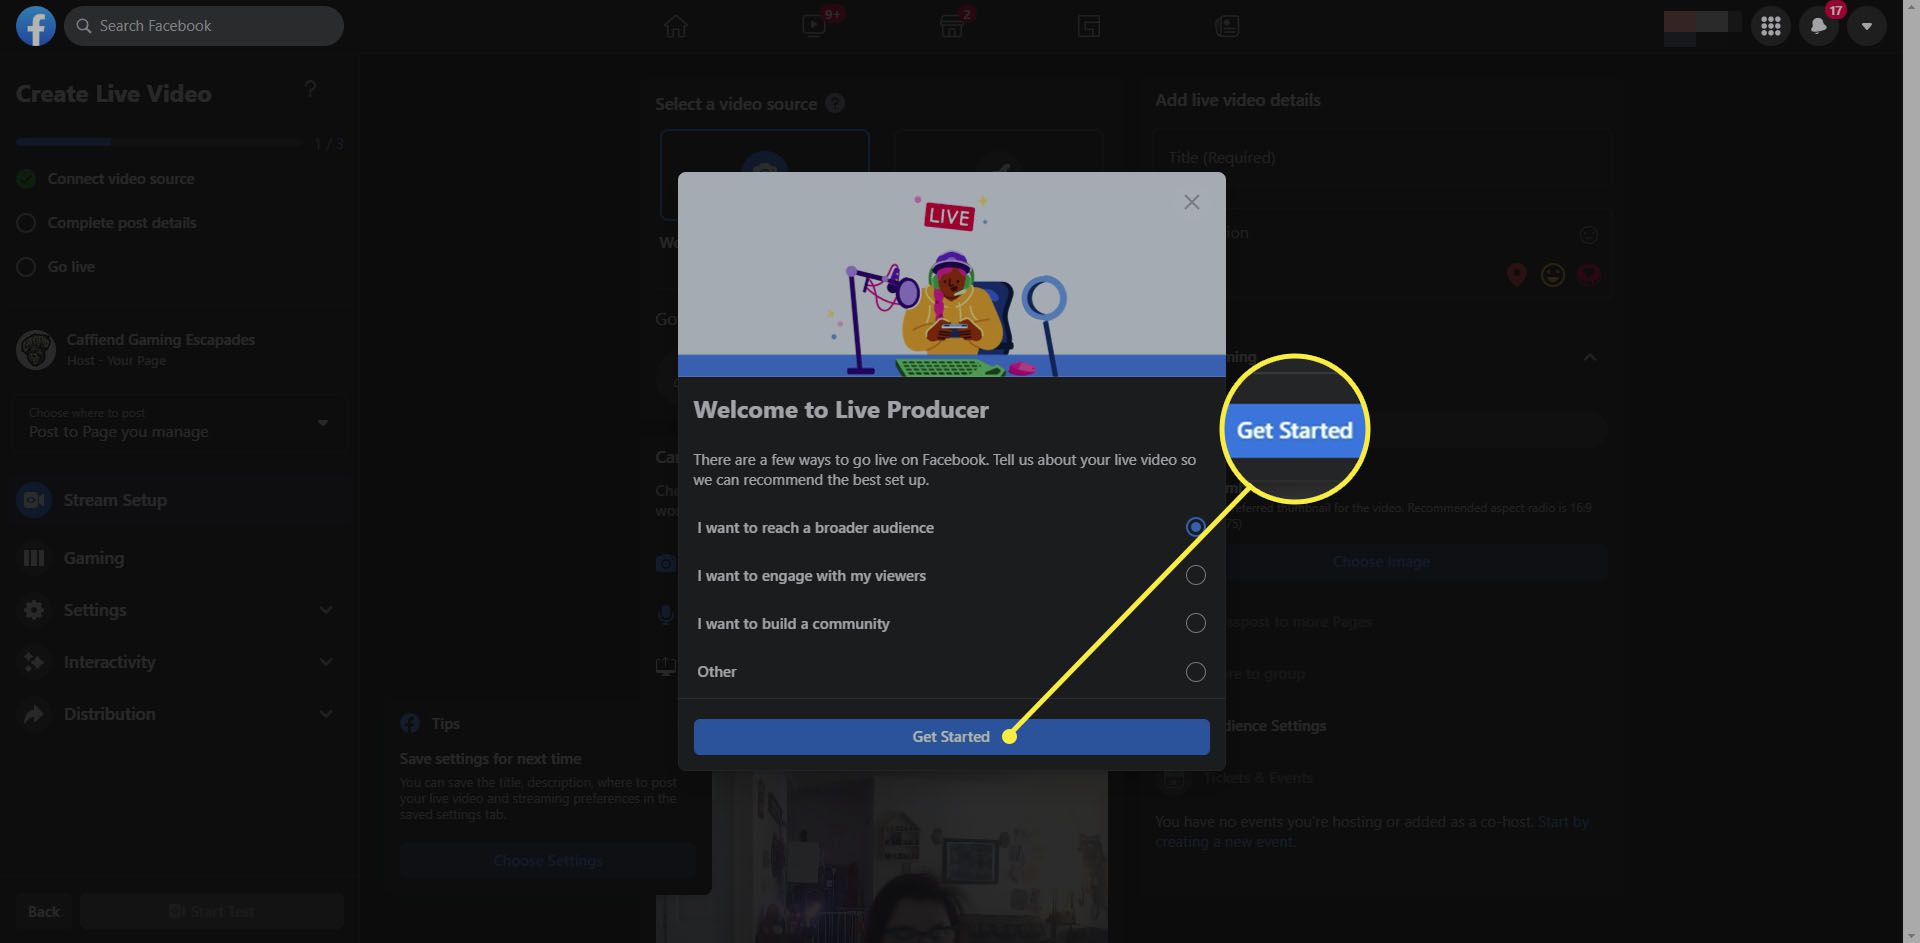The image size is (1920, 943).
Task: Click the help question mark beside Create Live Video
Action: [x=310, y=90]
